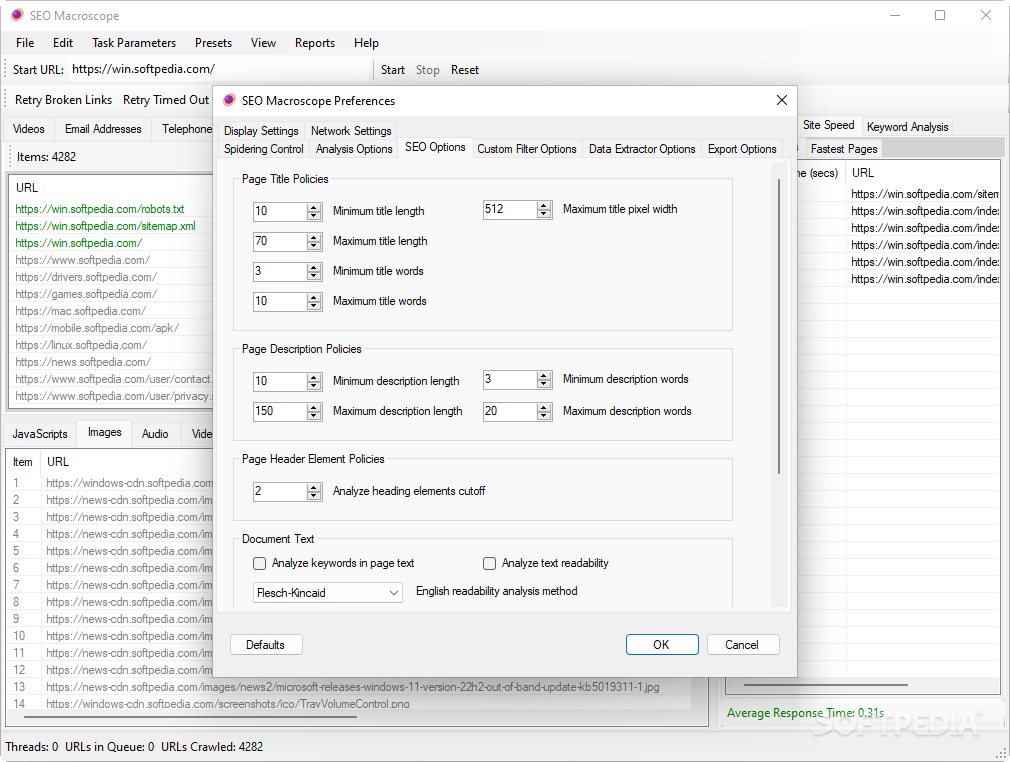This screenshot has height=762, width=1010.
Task: Click the SEO Macroscope app icon in title bar
Action: 17,15
